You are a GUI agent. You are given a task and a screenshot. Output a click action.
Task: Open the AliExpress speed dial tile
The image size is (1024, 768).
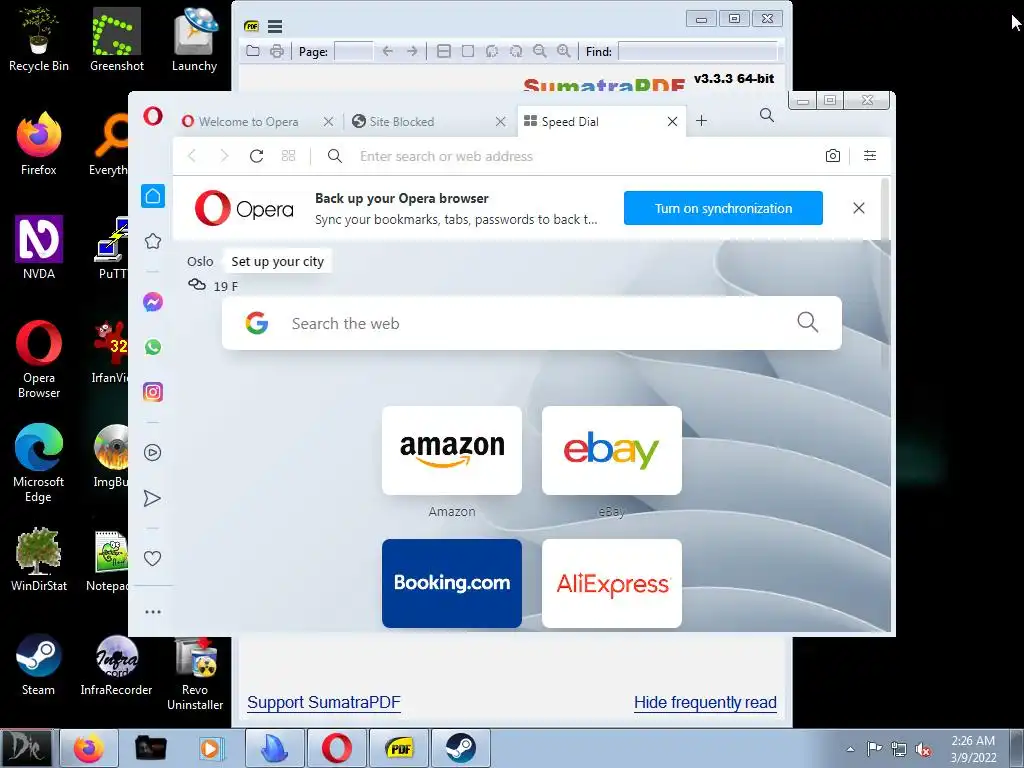[x=612, y=583]
